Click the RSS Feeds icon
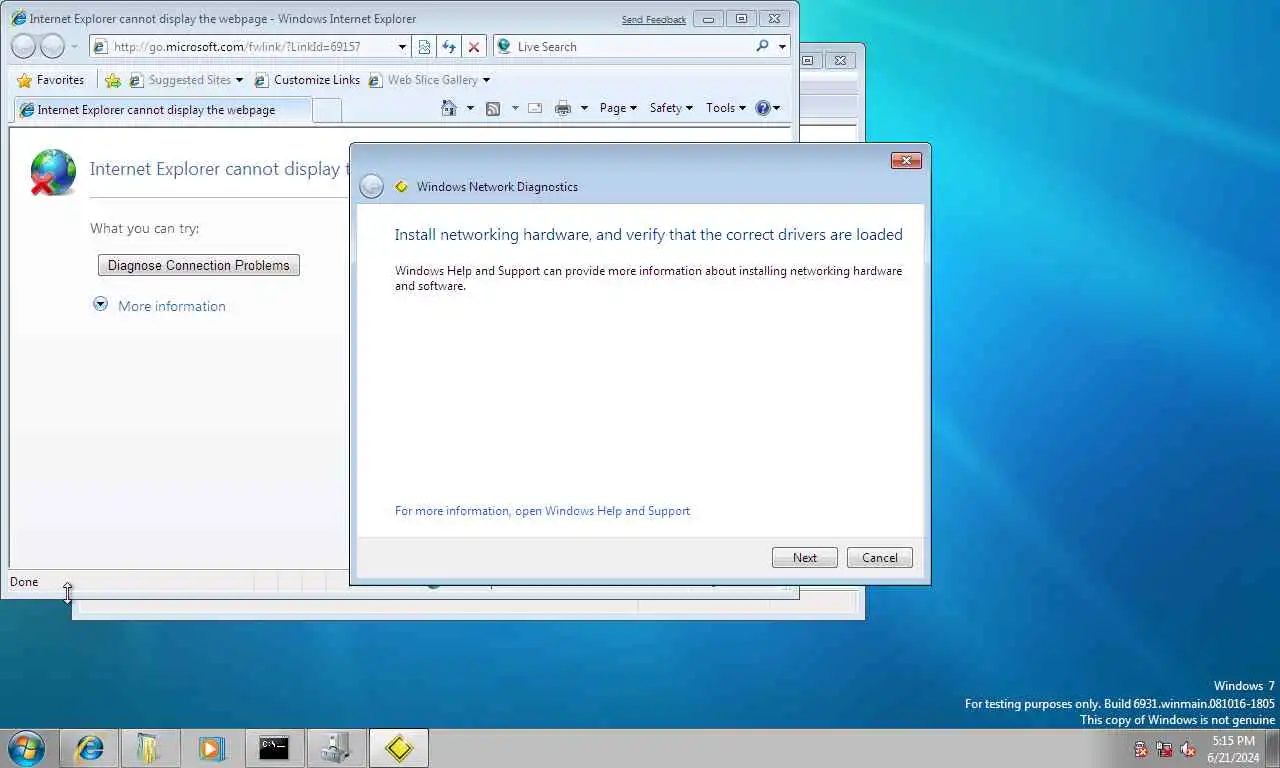This screenshot has width=1280, height=768. (493, 108)
